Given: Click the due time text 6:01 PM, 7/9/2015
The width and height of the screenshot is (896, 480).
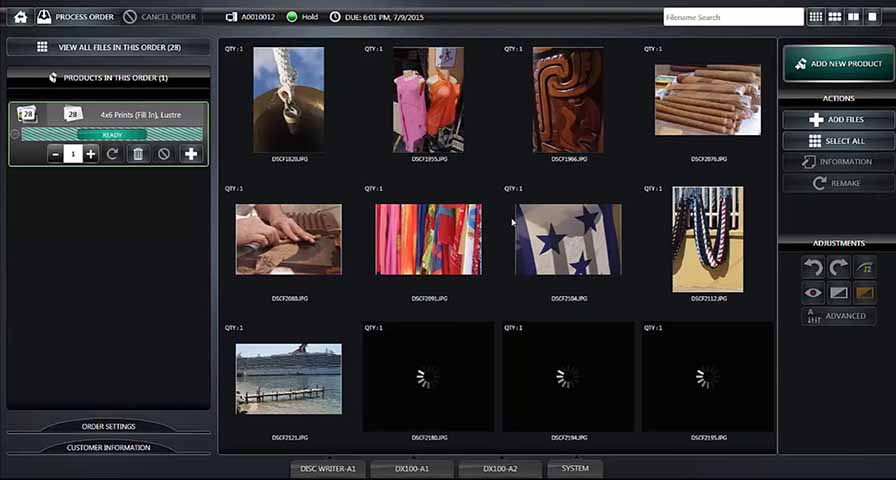Looking at the screenshot, I should click(396, 17).
